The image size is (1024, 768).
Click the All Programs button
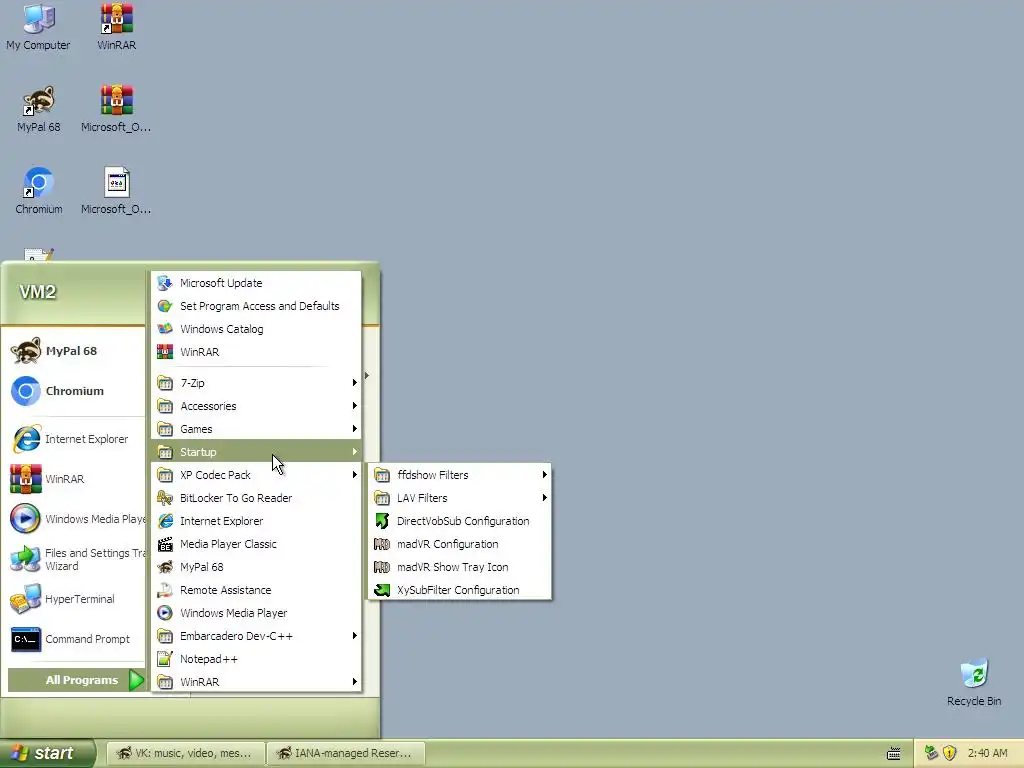pos(76,680)
